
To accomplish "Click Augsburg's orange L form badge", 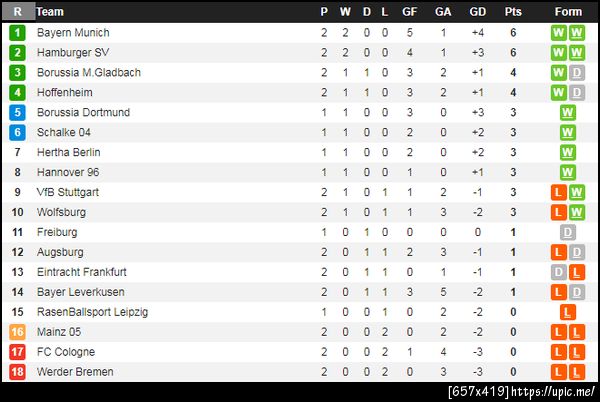I will pyautogui.click(x=560, y=253).
